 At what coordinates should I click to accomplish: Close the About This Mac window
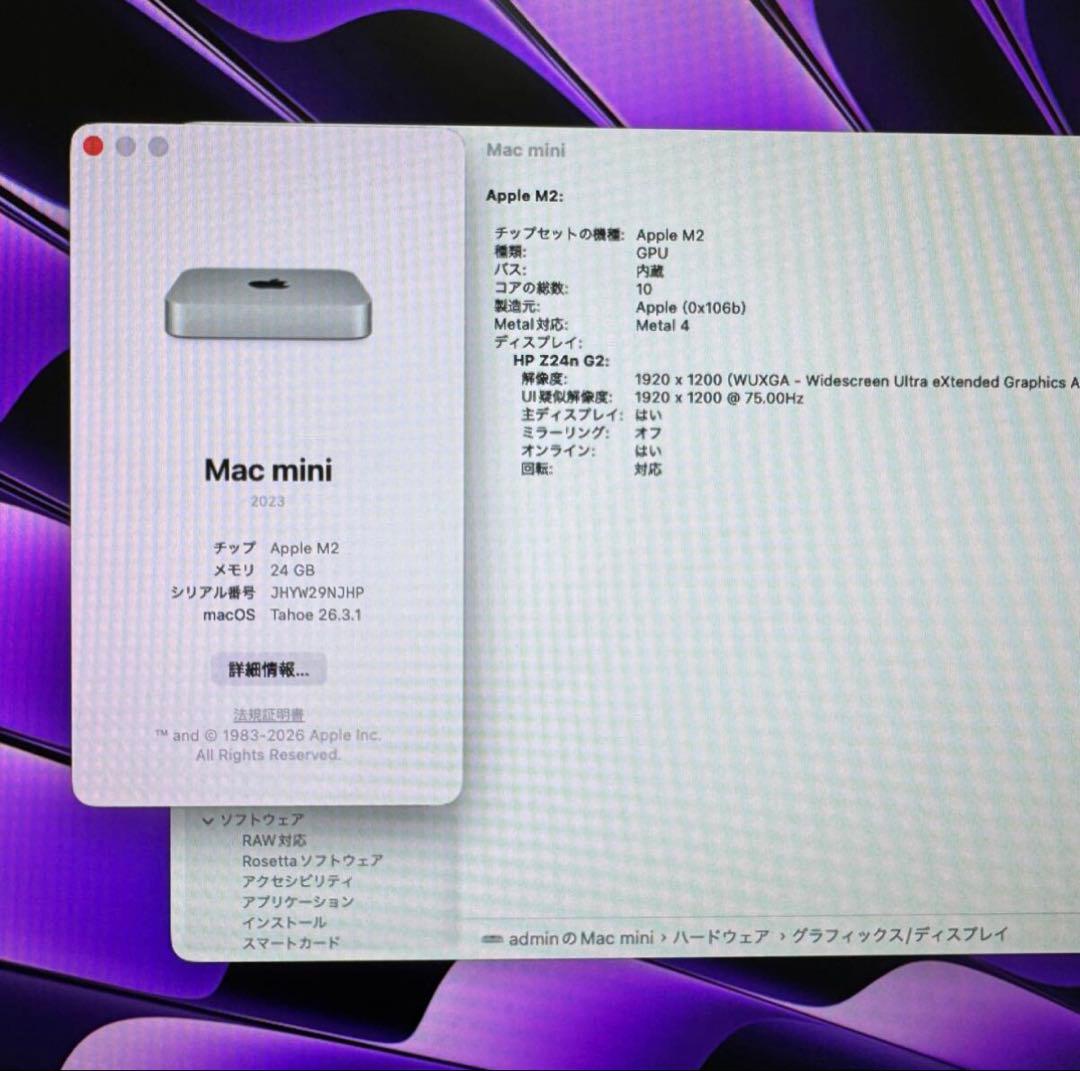(x=93, y=146)
